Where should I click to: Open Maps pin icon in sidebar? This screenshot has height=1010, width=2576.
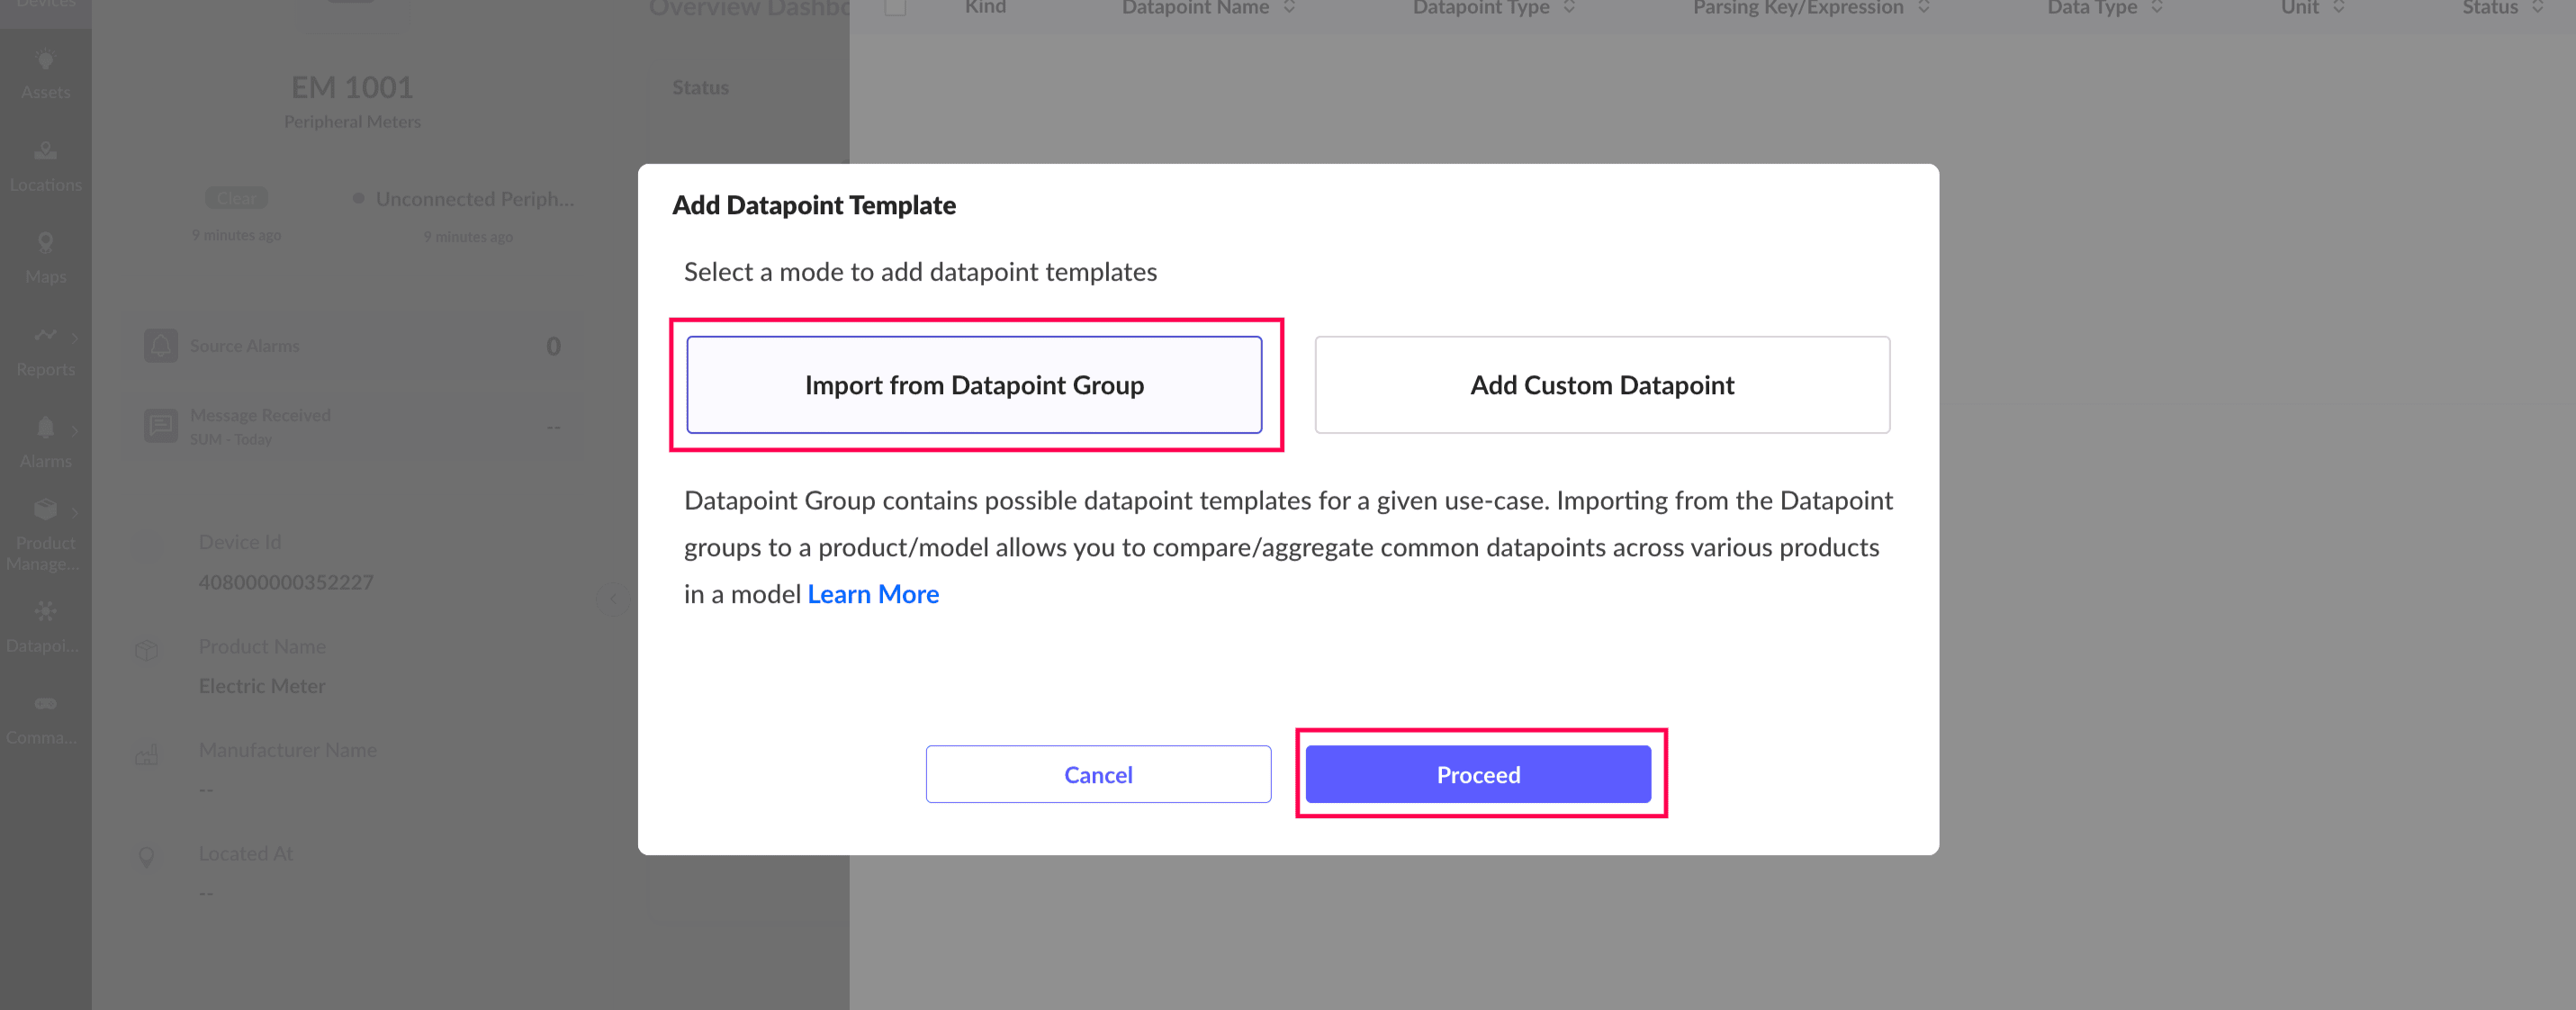coord(45,244)
